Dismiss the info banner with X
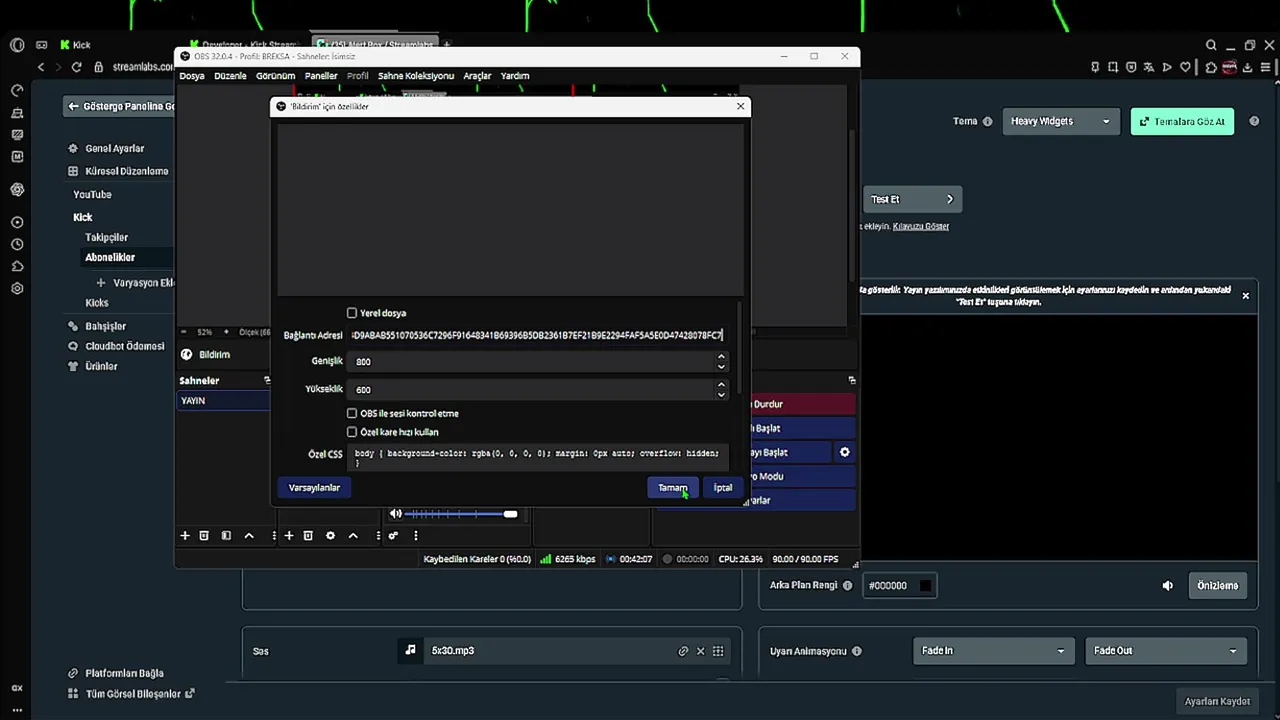This screenshot has width=1280, height=720. point(1245,296)
